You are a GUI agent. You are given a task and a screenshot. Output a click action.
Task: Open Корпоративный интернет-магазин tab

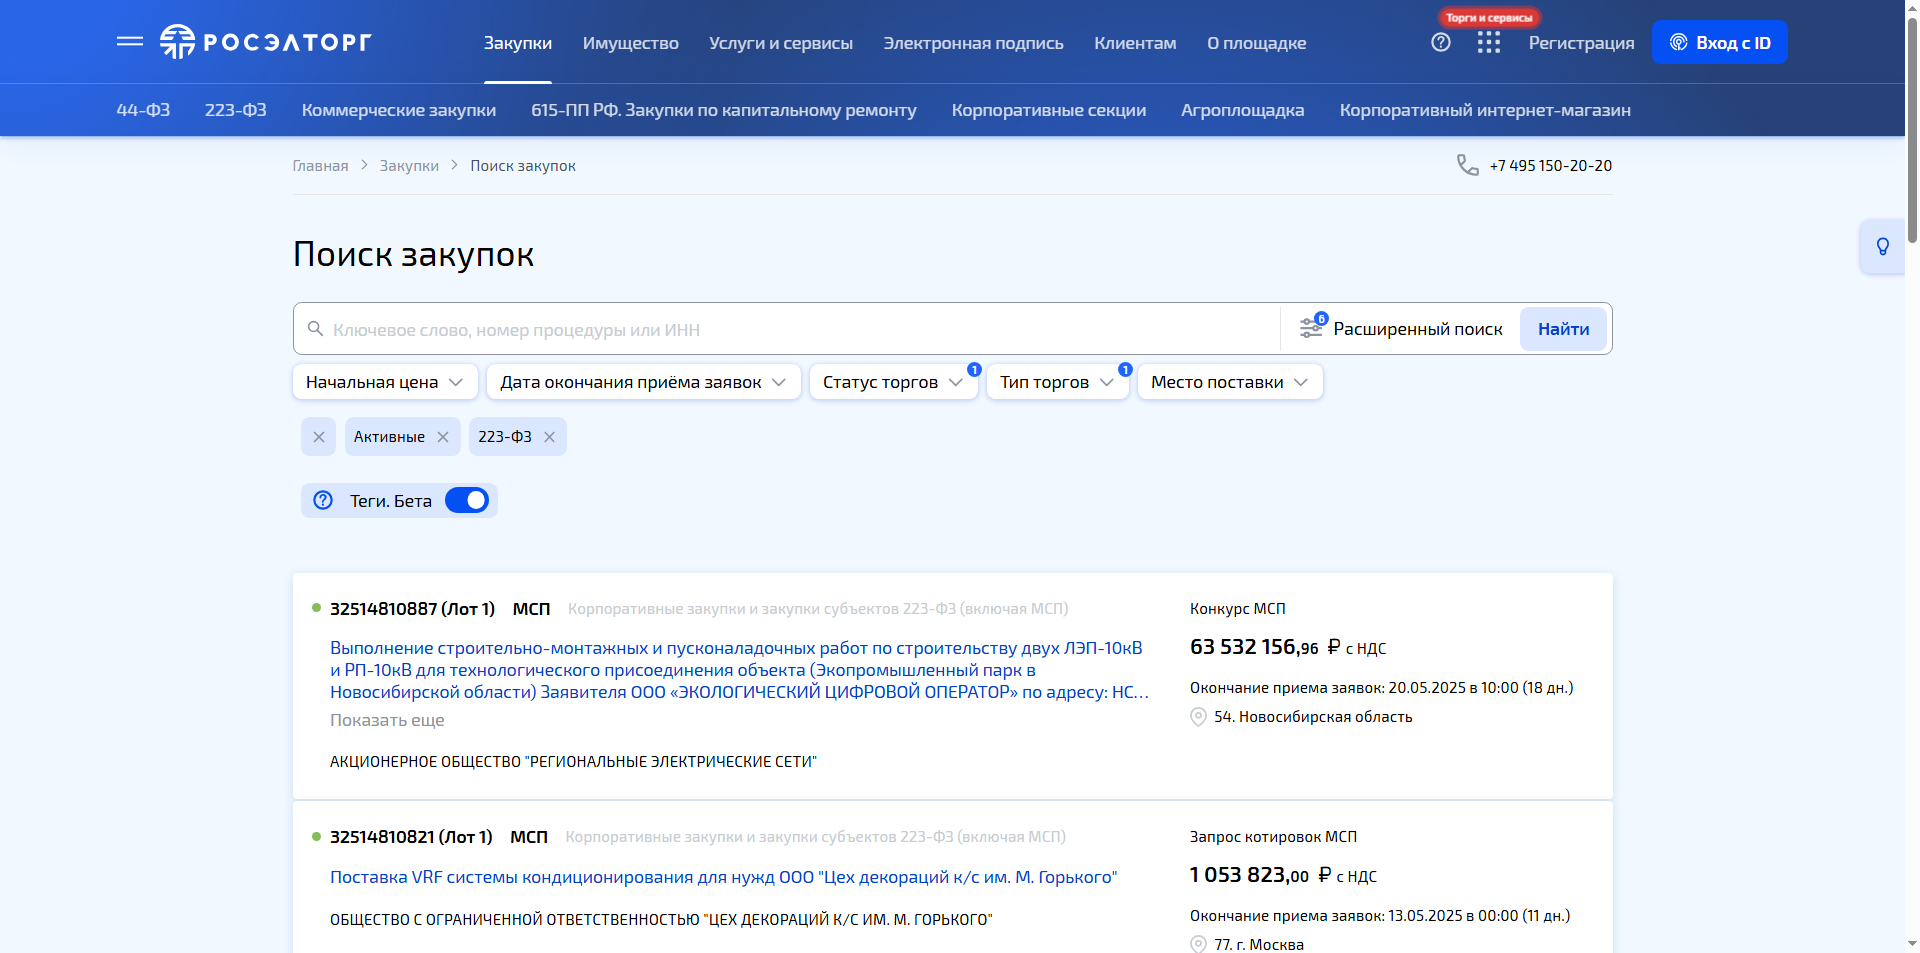[x=1485, y=110]
